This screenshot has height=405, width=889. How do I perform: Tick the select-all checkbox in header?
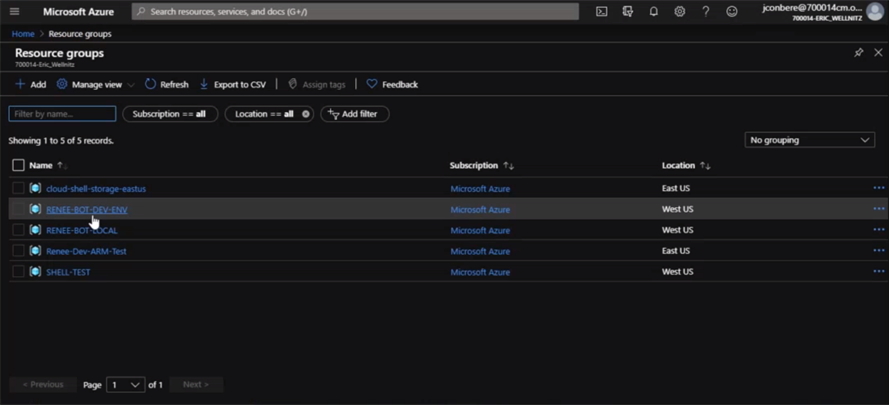click(x=18, y=165)
